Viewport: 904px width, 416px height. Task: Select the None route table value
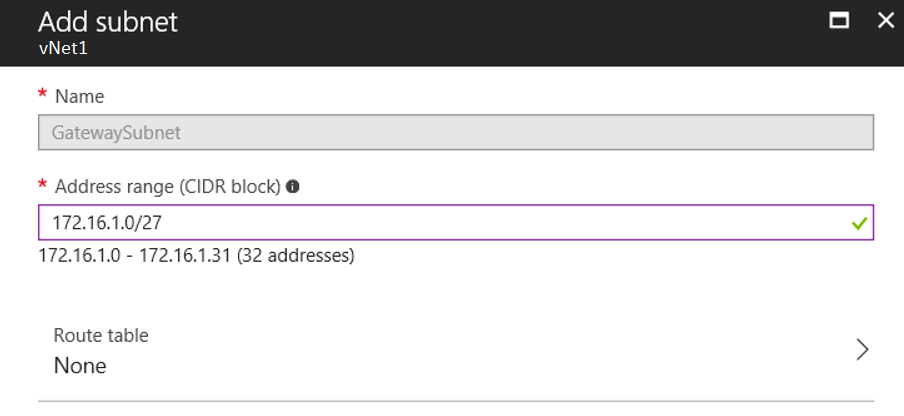(x=80, y=366)
